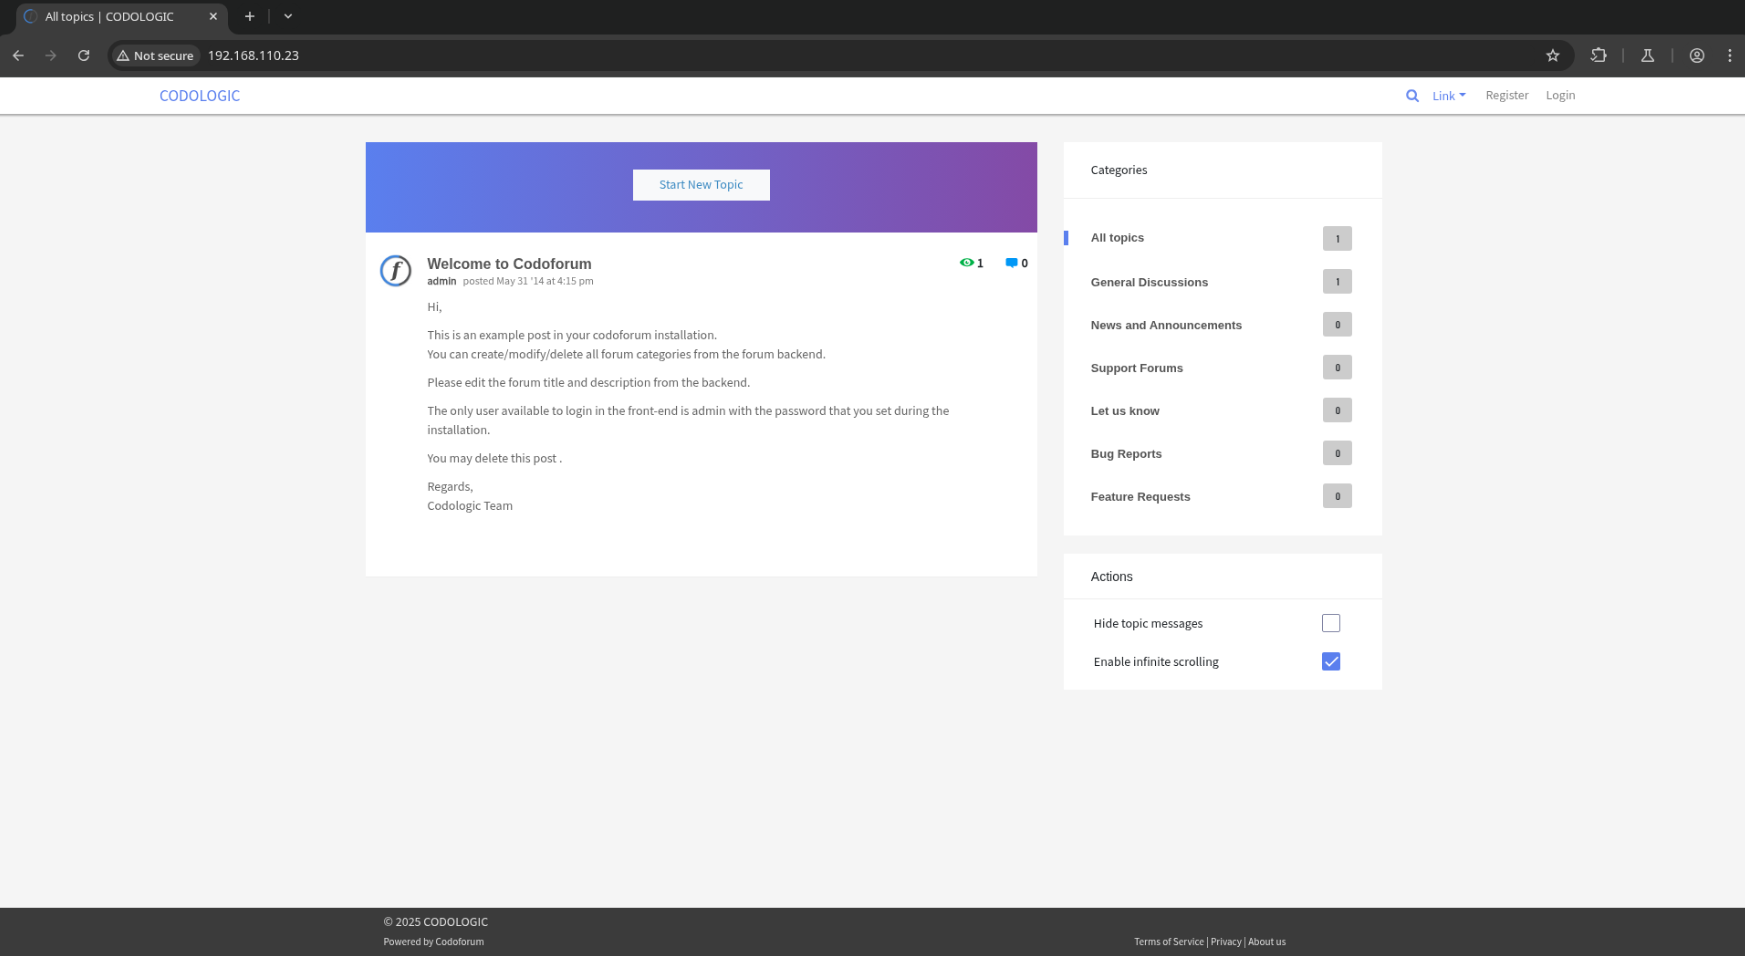Open the Chrome labs flask icon
The height and width of the screenshot is (956, 1745).
[1647, 56]
